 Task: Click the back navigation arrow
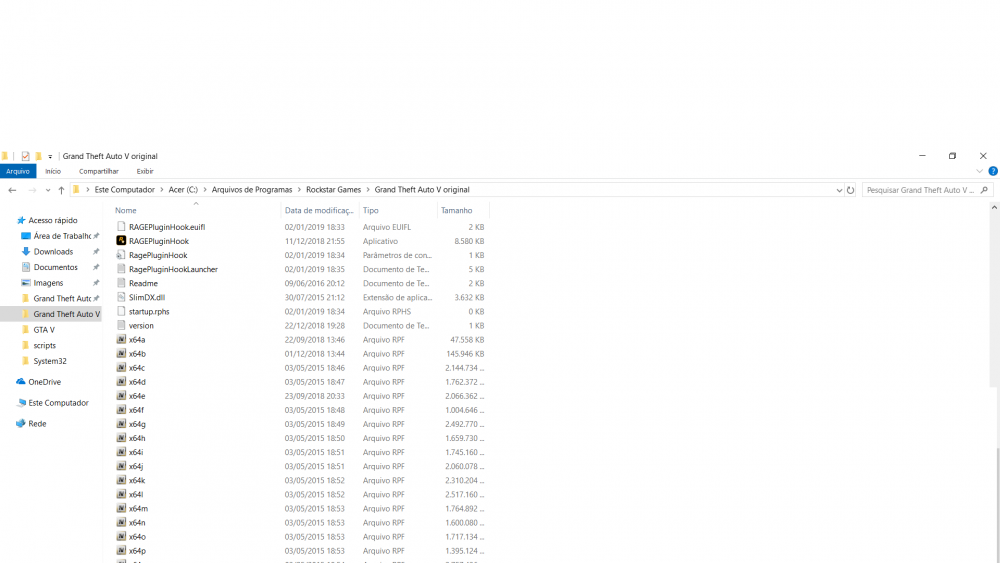[x=12, y=190]
